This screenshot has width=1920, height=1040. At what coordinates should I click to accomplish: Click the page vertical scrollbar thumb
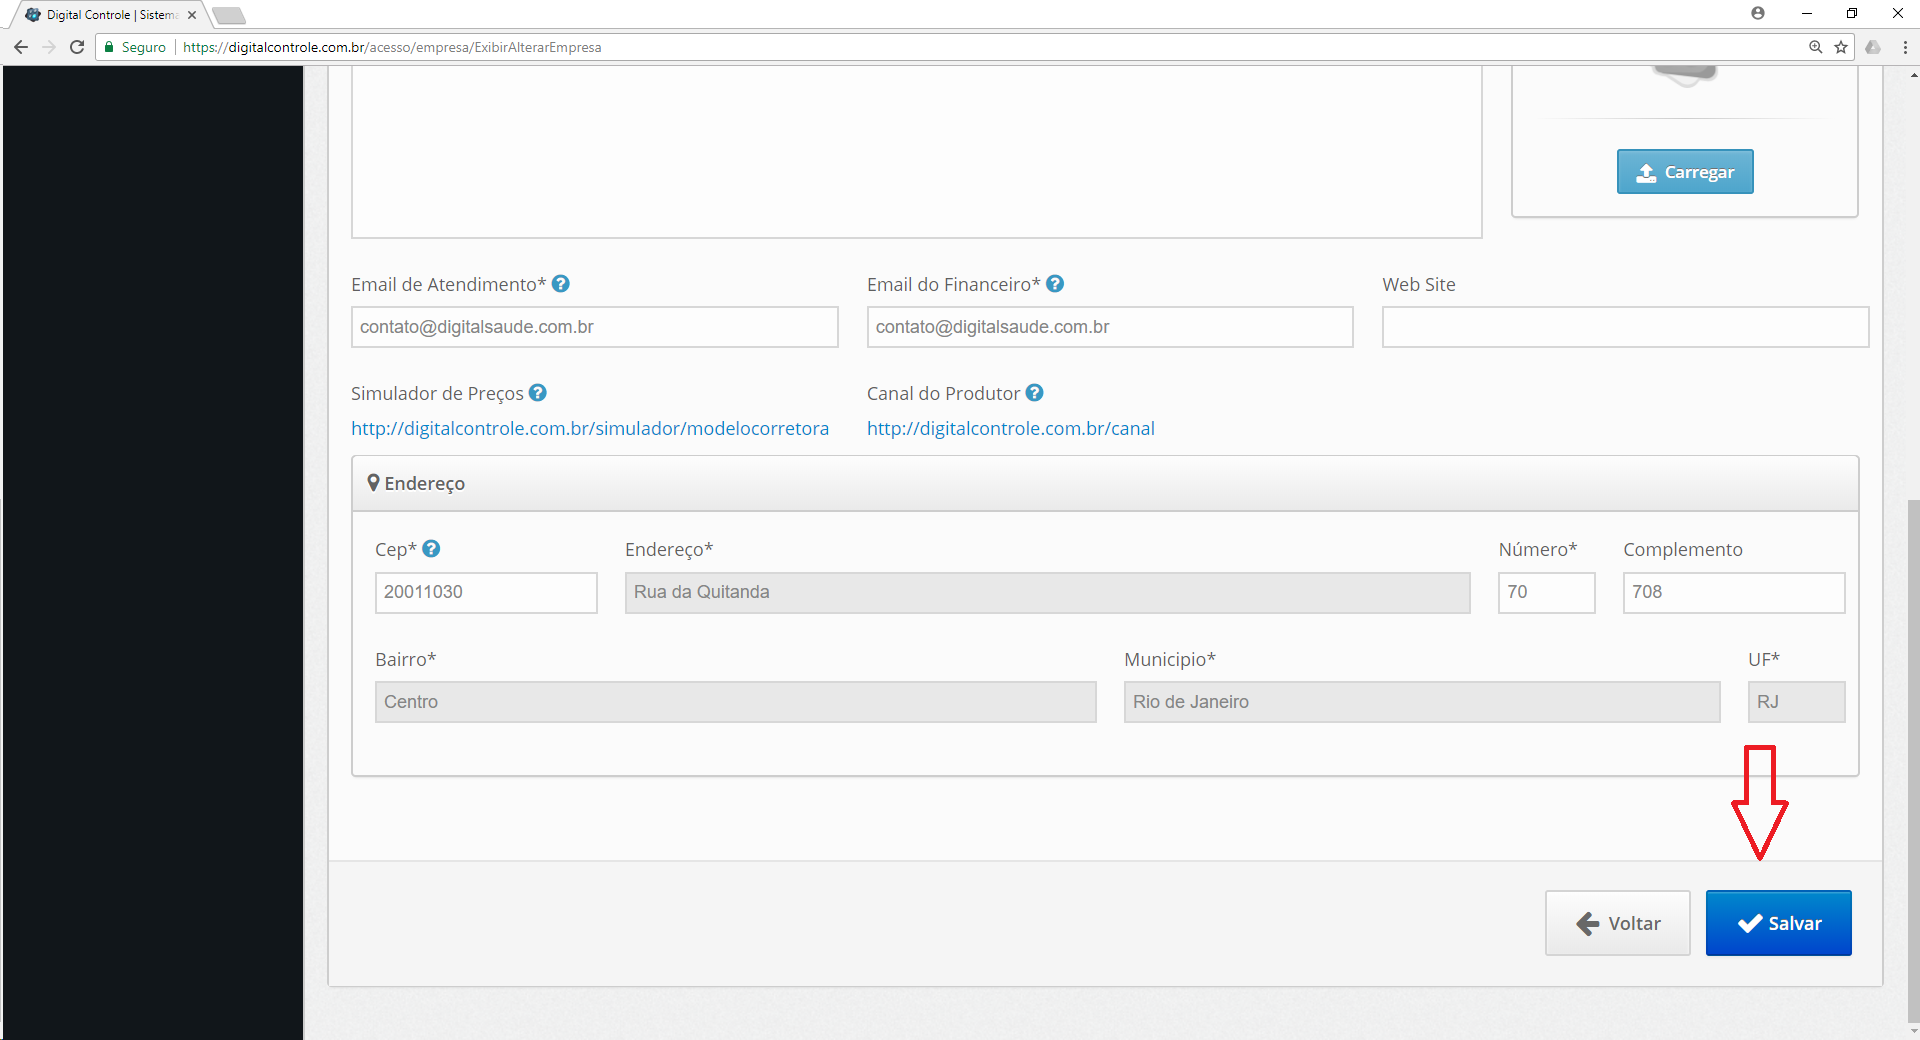(x=1913, y=760)
